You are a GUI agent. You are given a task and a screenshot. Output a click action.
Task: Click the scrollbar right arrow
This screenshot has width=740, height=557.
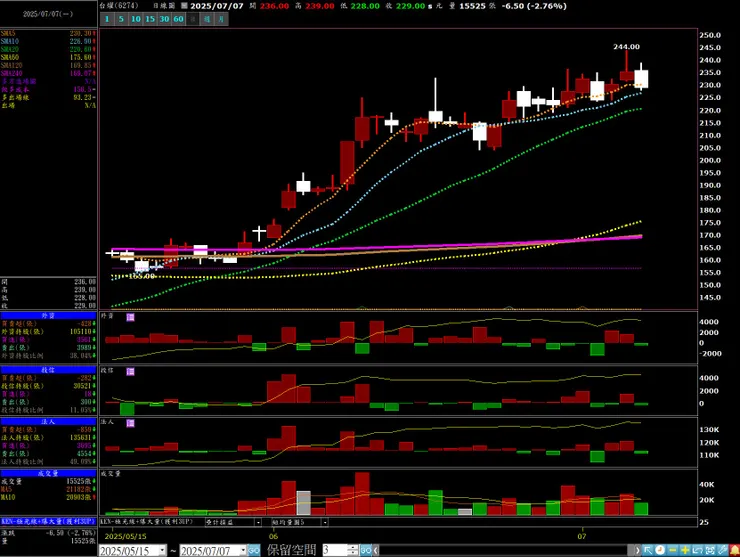(638, 550)
